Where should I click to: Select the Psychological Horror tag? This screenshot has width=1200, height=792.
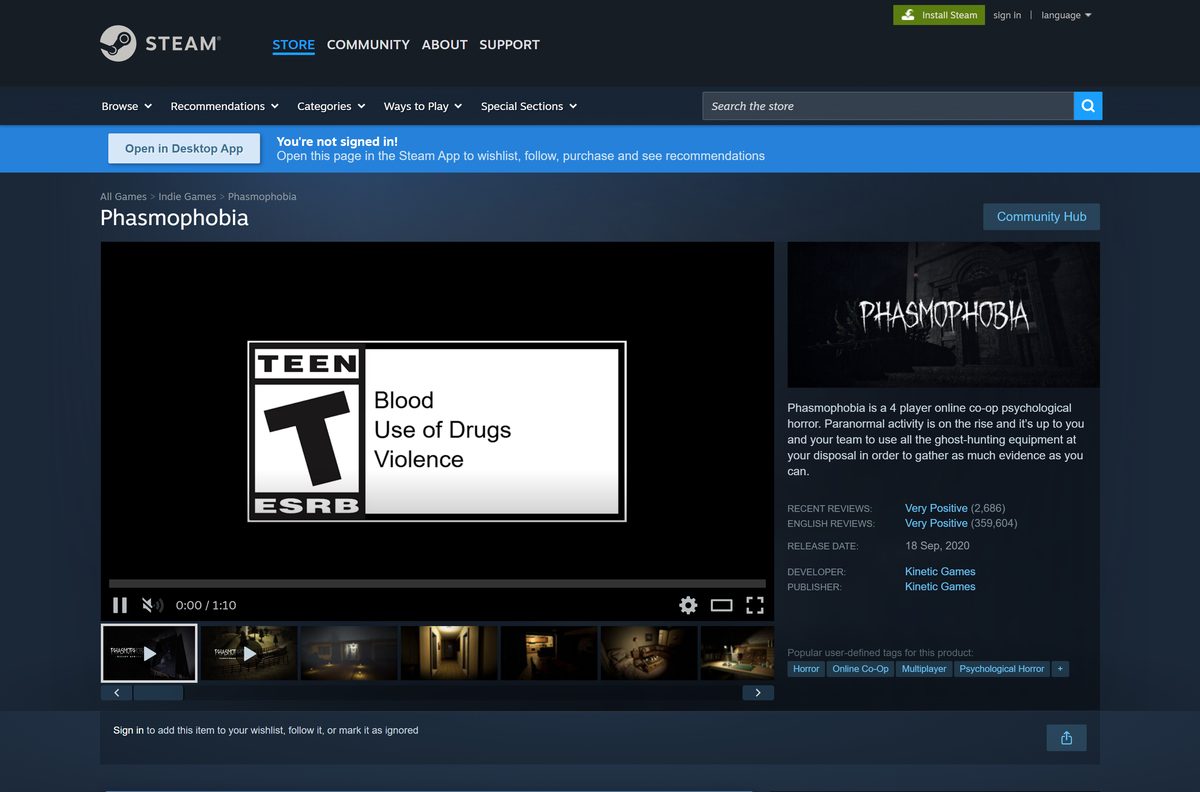click(x=1002, y=669)
